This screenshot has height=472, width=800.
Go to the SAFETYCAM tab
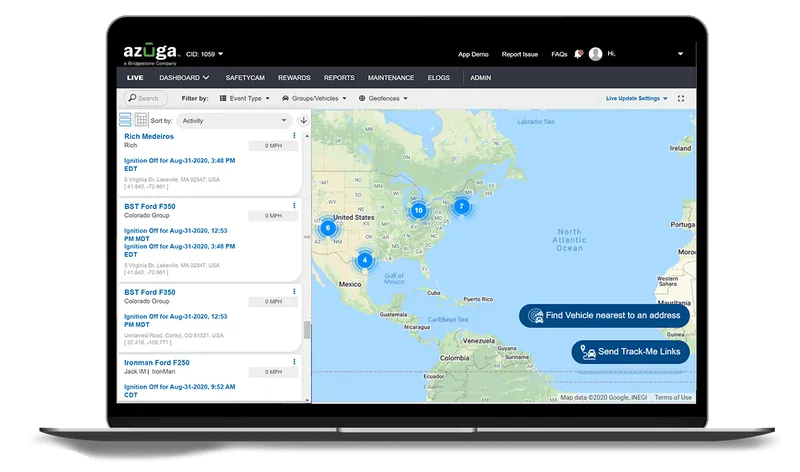pos(244,77)
